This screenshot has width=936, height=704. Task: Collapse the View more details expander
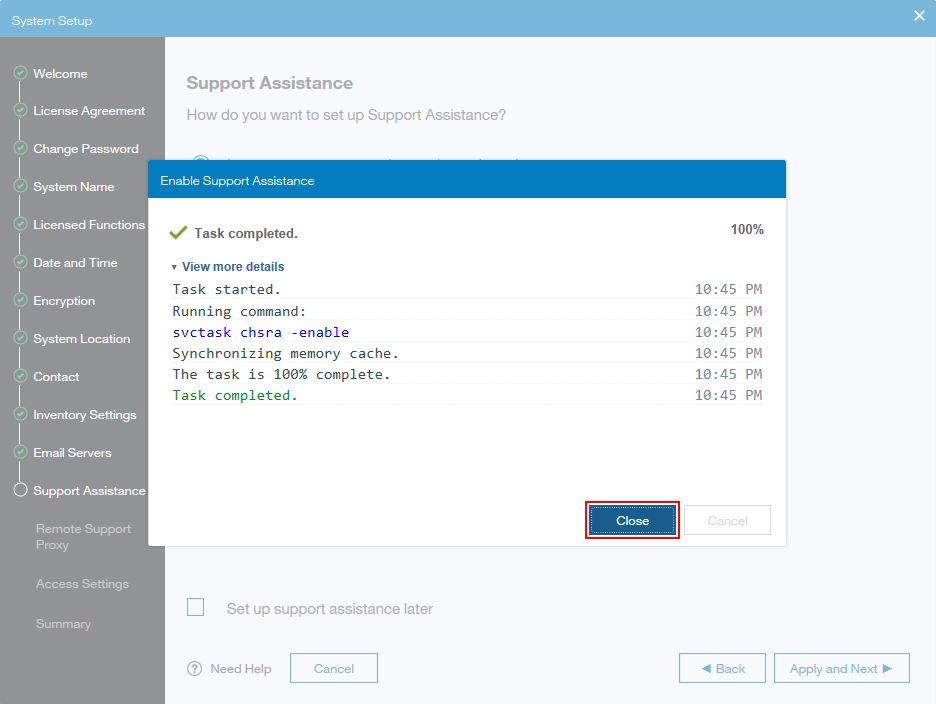coord(227,267)
